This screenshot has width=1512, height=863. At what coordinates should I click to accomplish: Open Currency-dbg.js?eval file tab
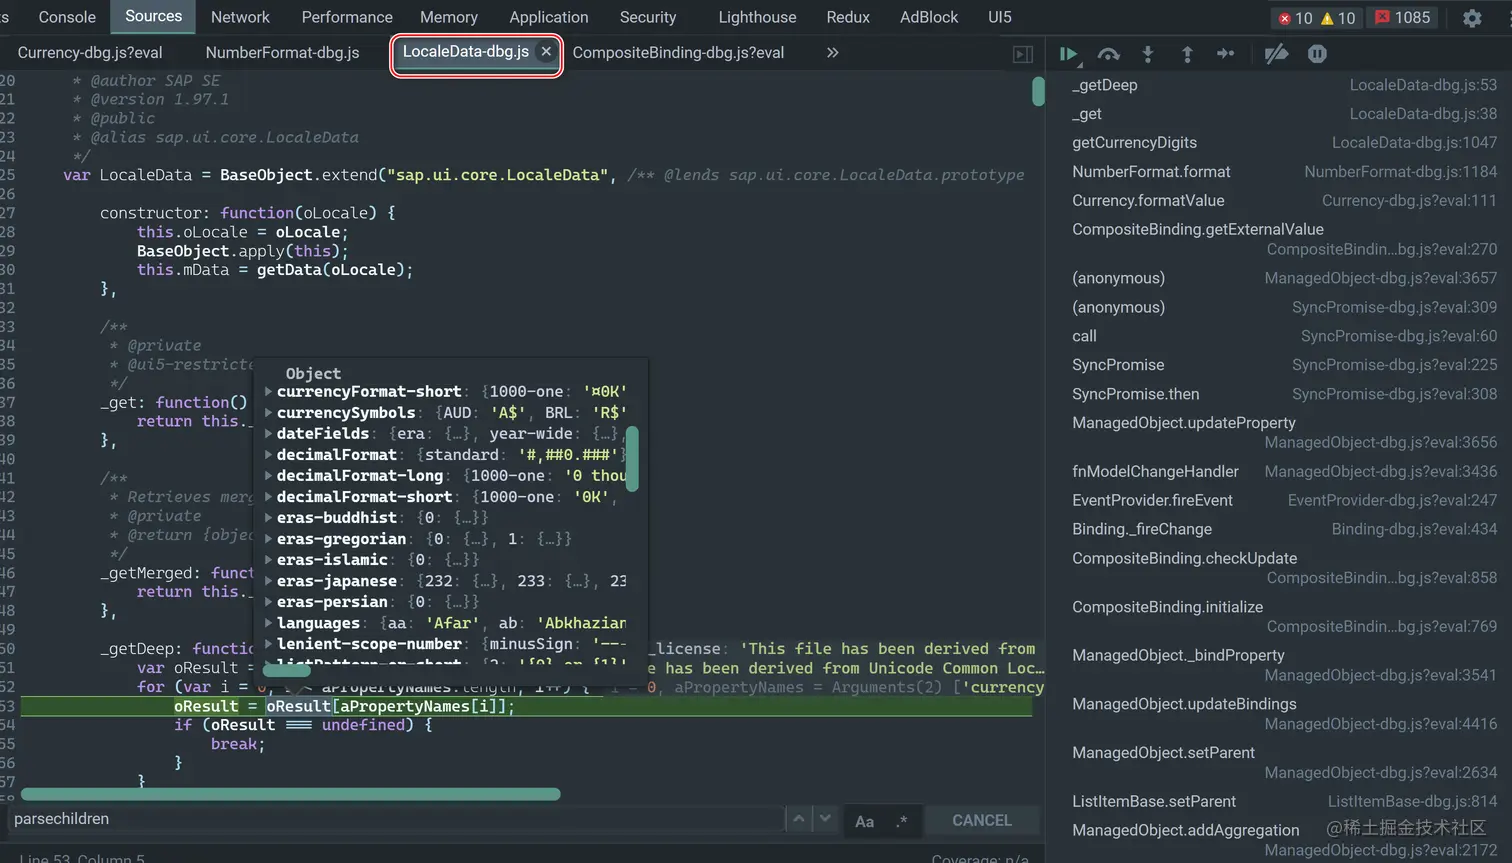90,53
